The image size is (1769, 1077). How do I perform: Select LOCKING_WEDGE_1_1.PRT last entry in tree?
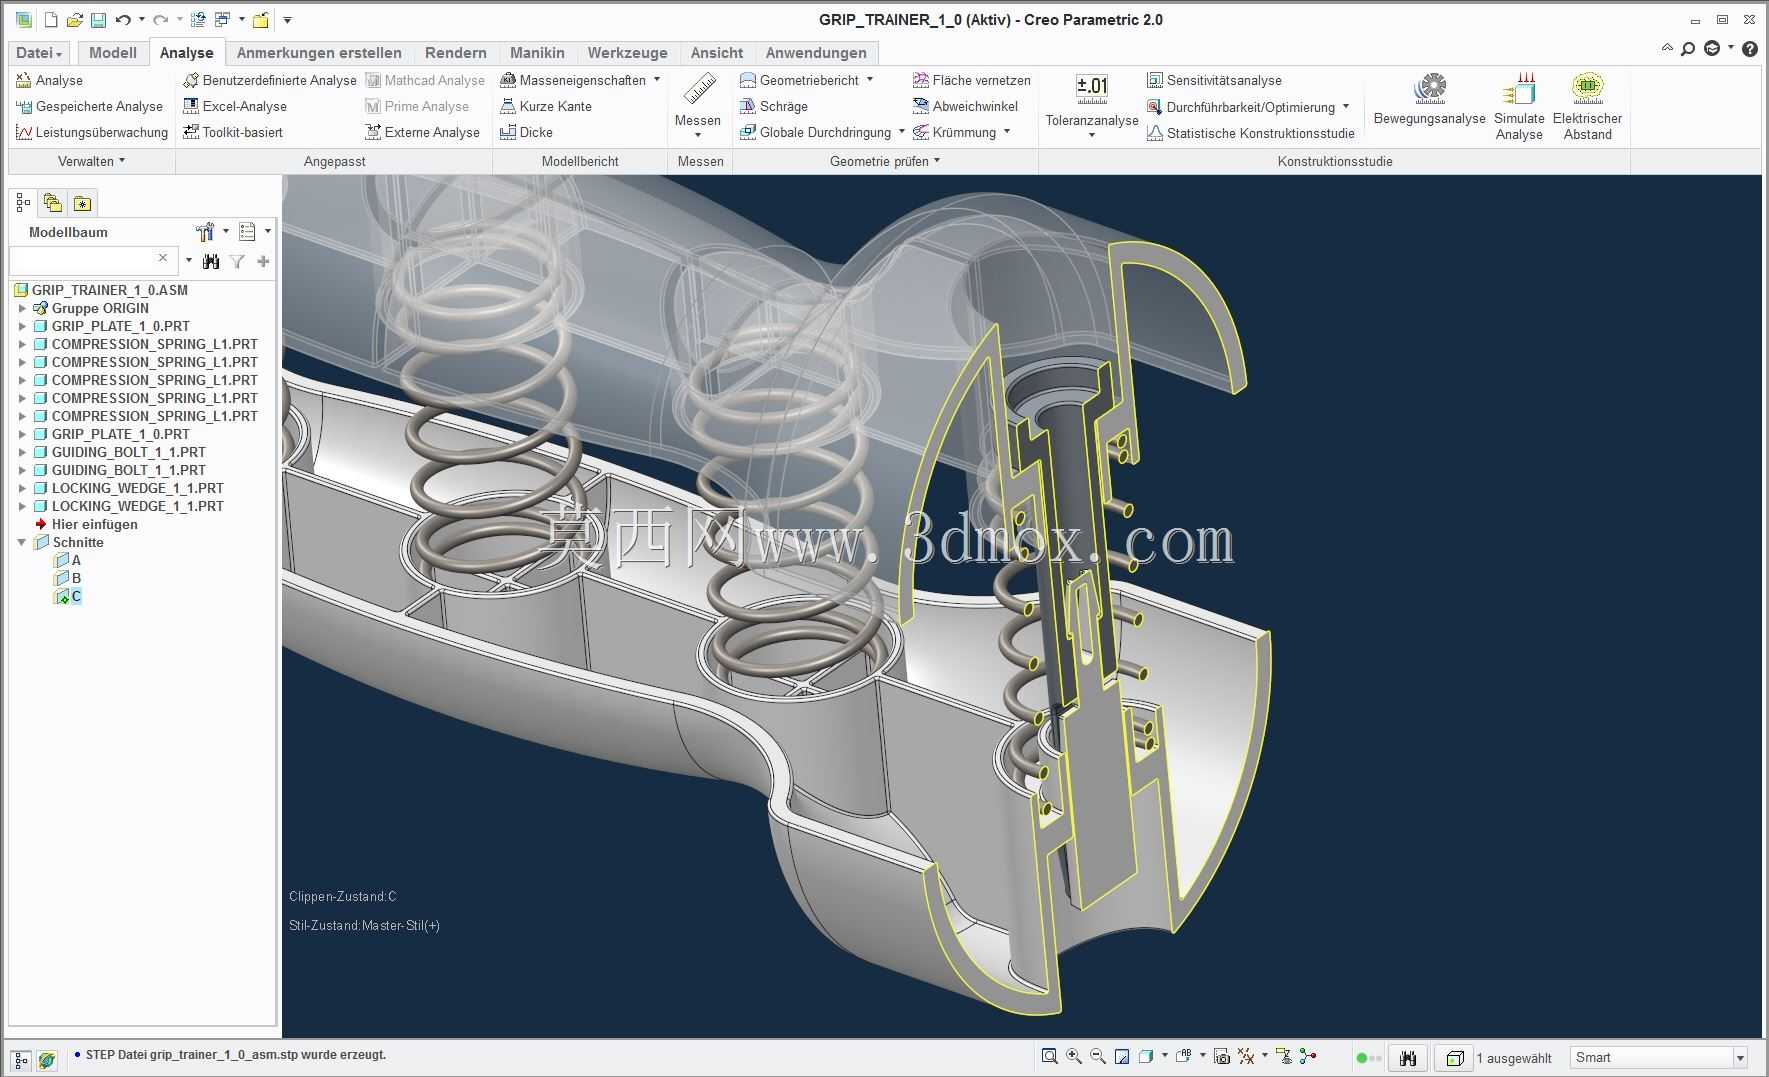click(129, 506)
